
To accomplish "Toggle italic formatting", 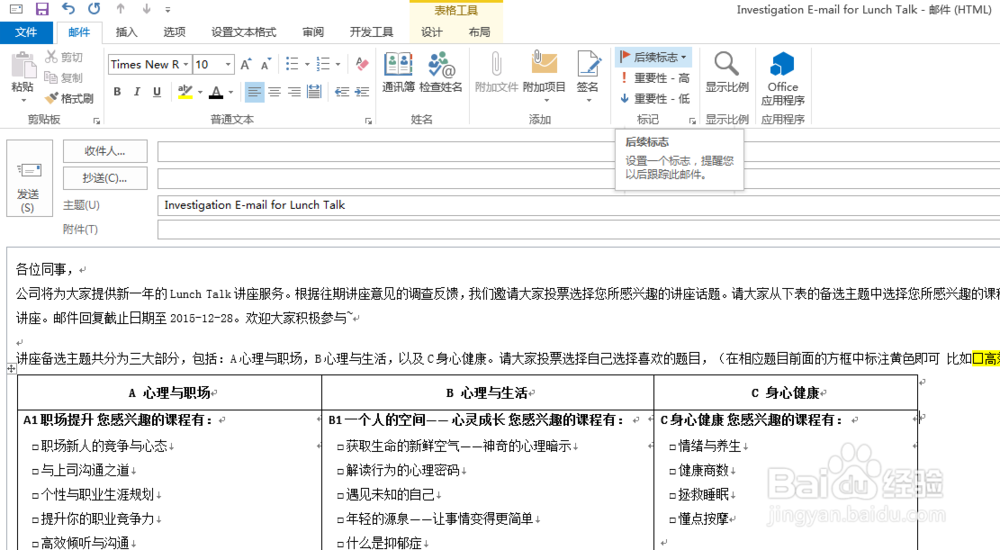I will coord(137,92).
